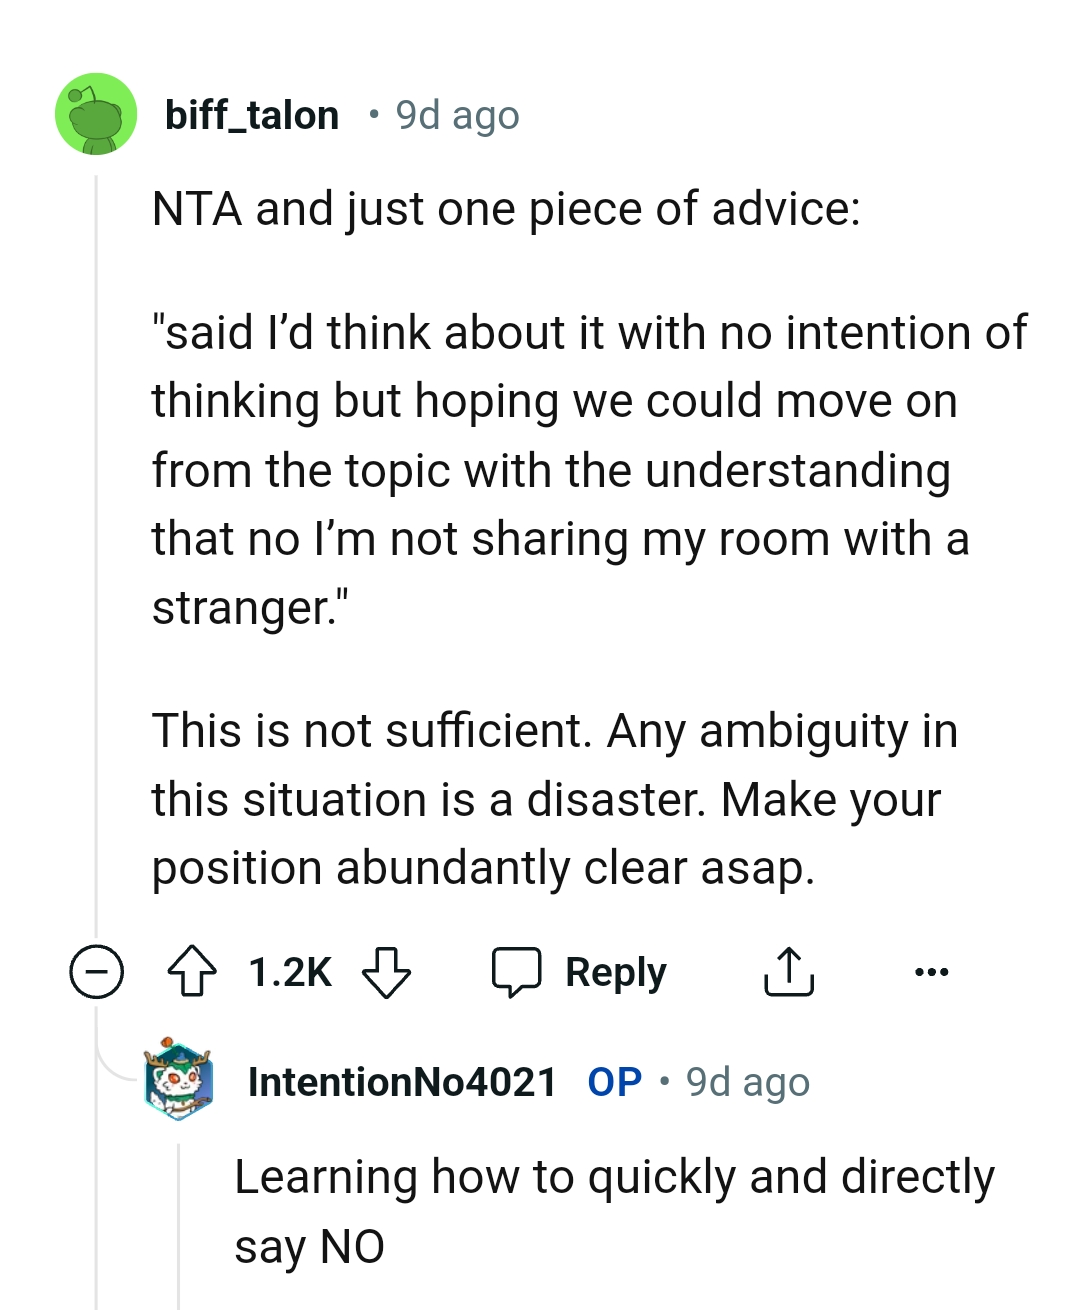The image size is (1080, 1310).
Task: Open the IntentionNo4021 username profile
Action: (x=402, y=1082)
